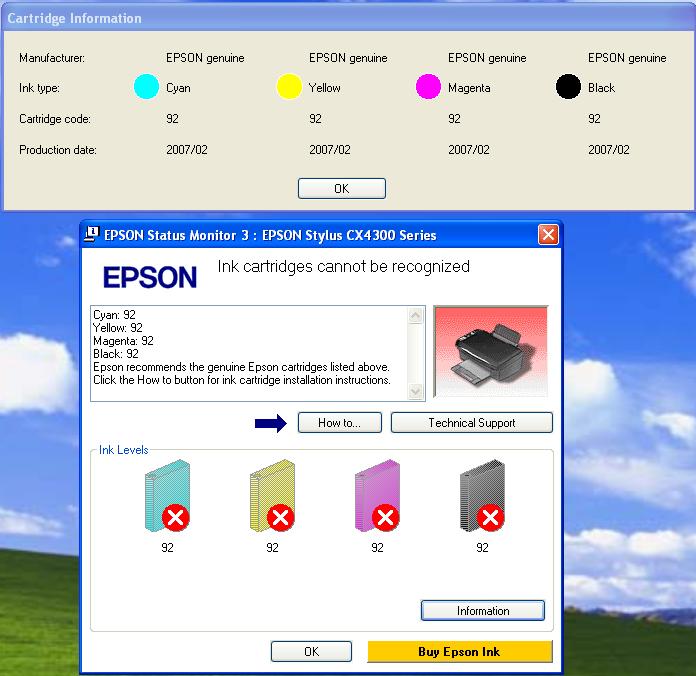
Task: Click the Black ink type name
Action: (x=601, y=88)
